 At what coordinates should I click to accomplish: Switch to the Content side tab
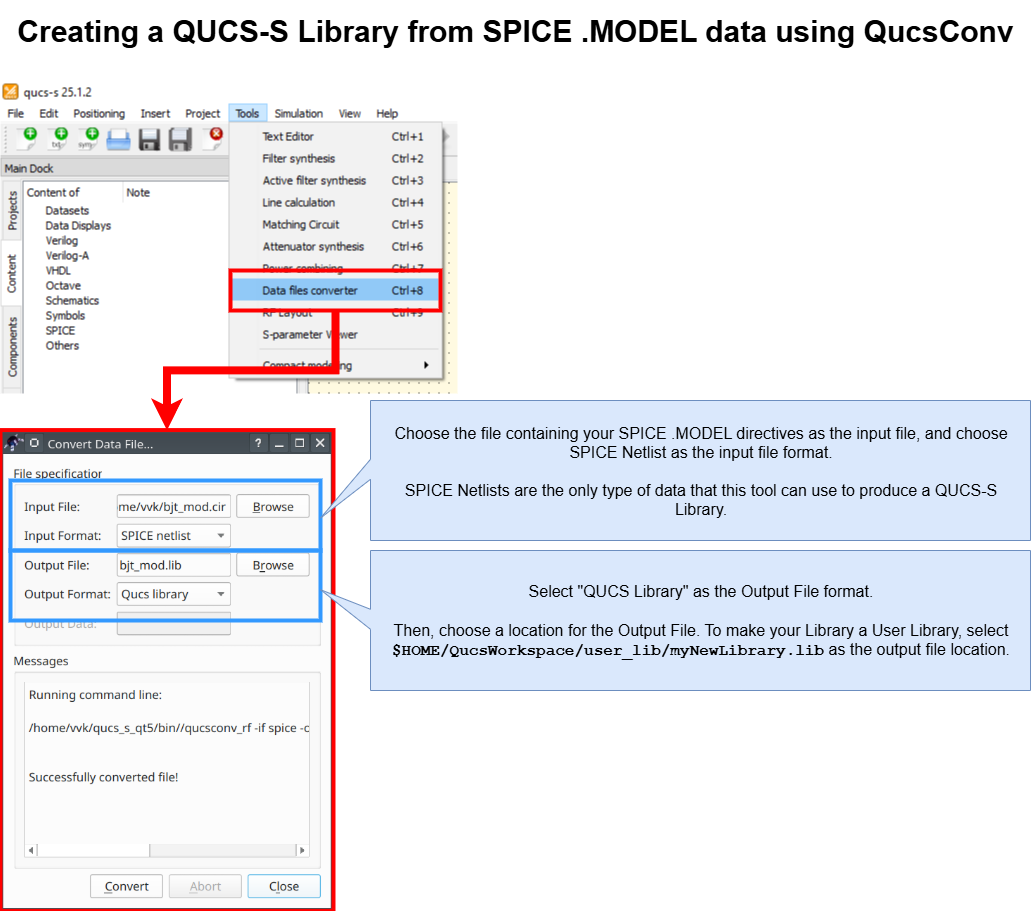coord(12,274)
